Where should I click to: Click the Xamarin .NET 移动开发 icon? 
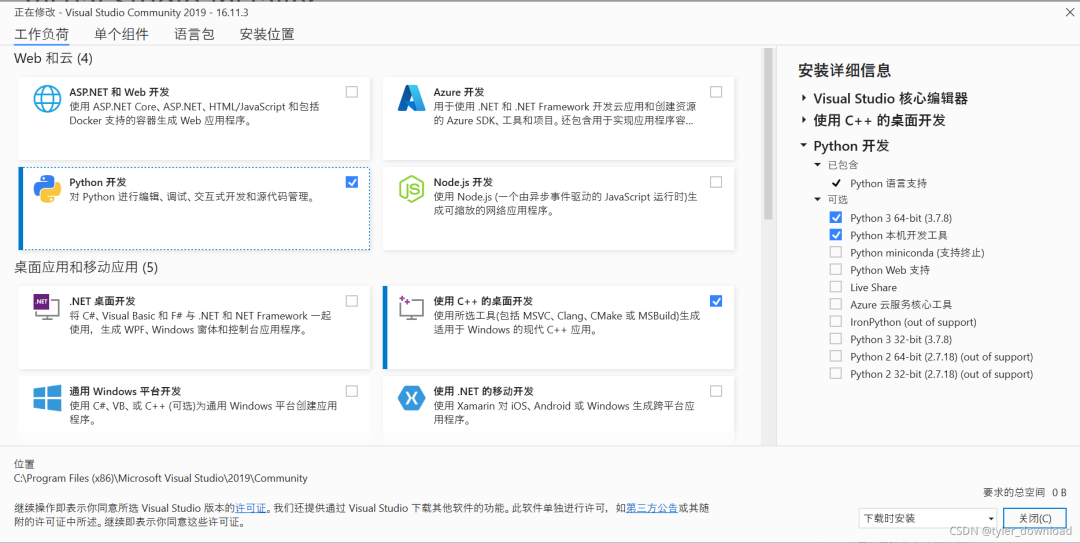pos(412,398)
